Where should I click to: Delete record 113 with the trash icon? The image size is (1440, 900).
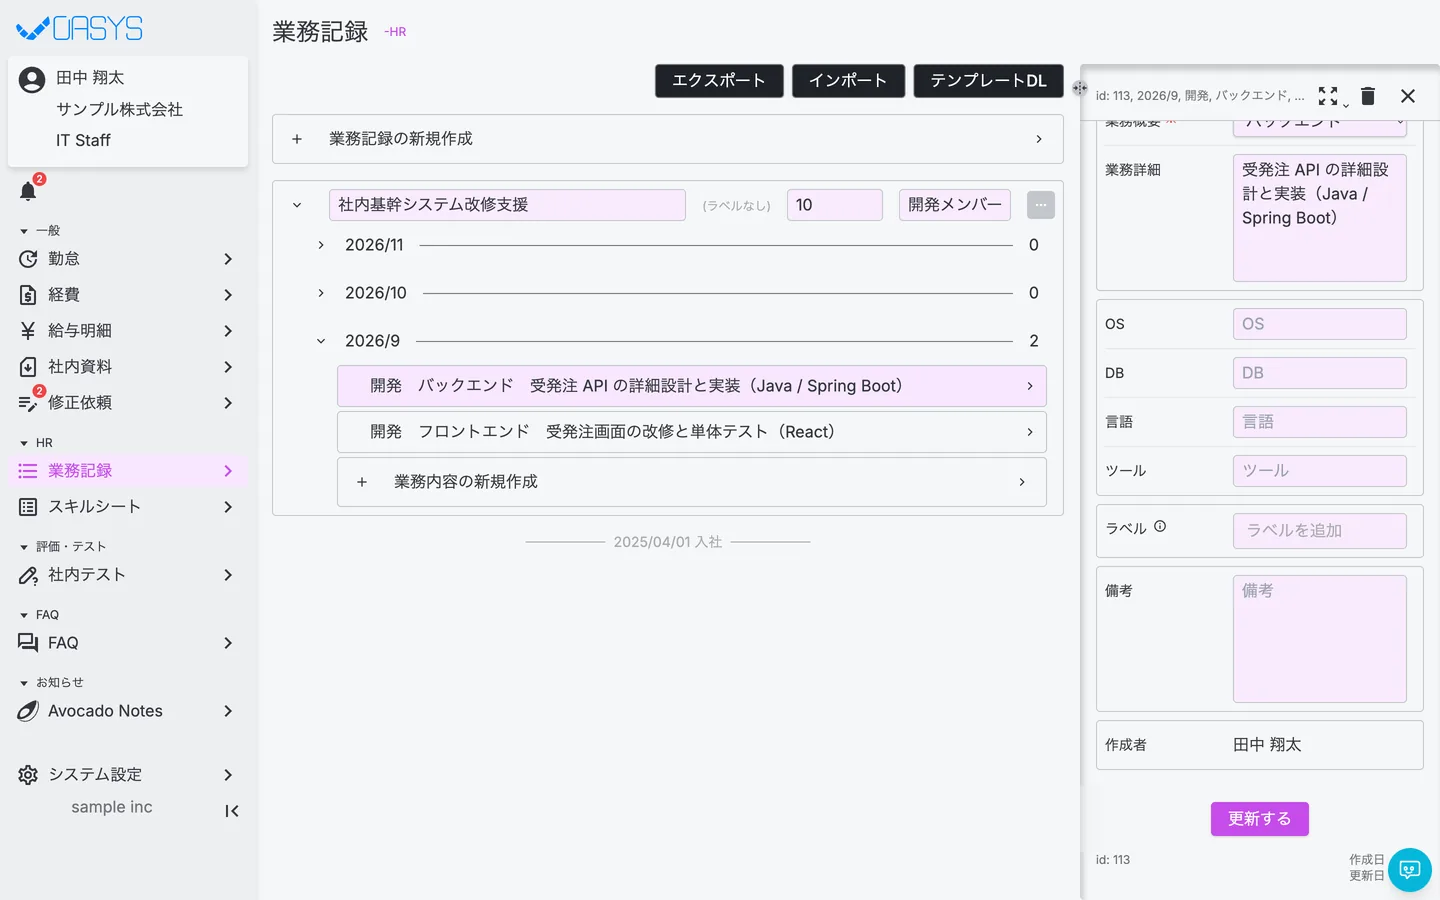pyautogui.click(x=1368, y=96)
